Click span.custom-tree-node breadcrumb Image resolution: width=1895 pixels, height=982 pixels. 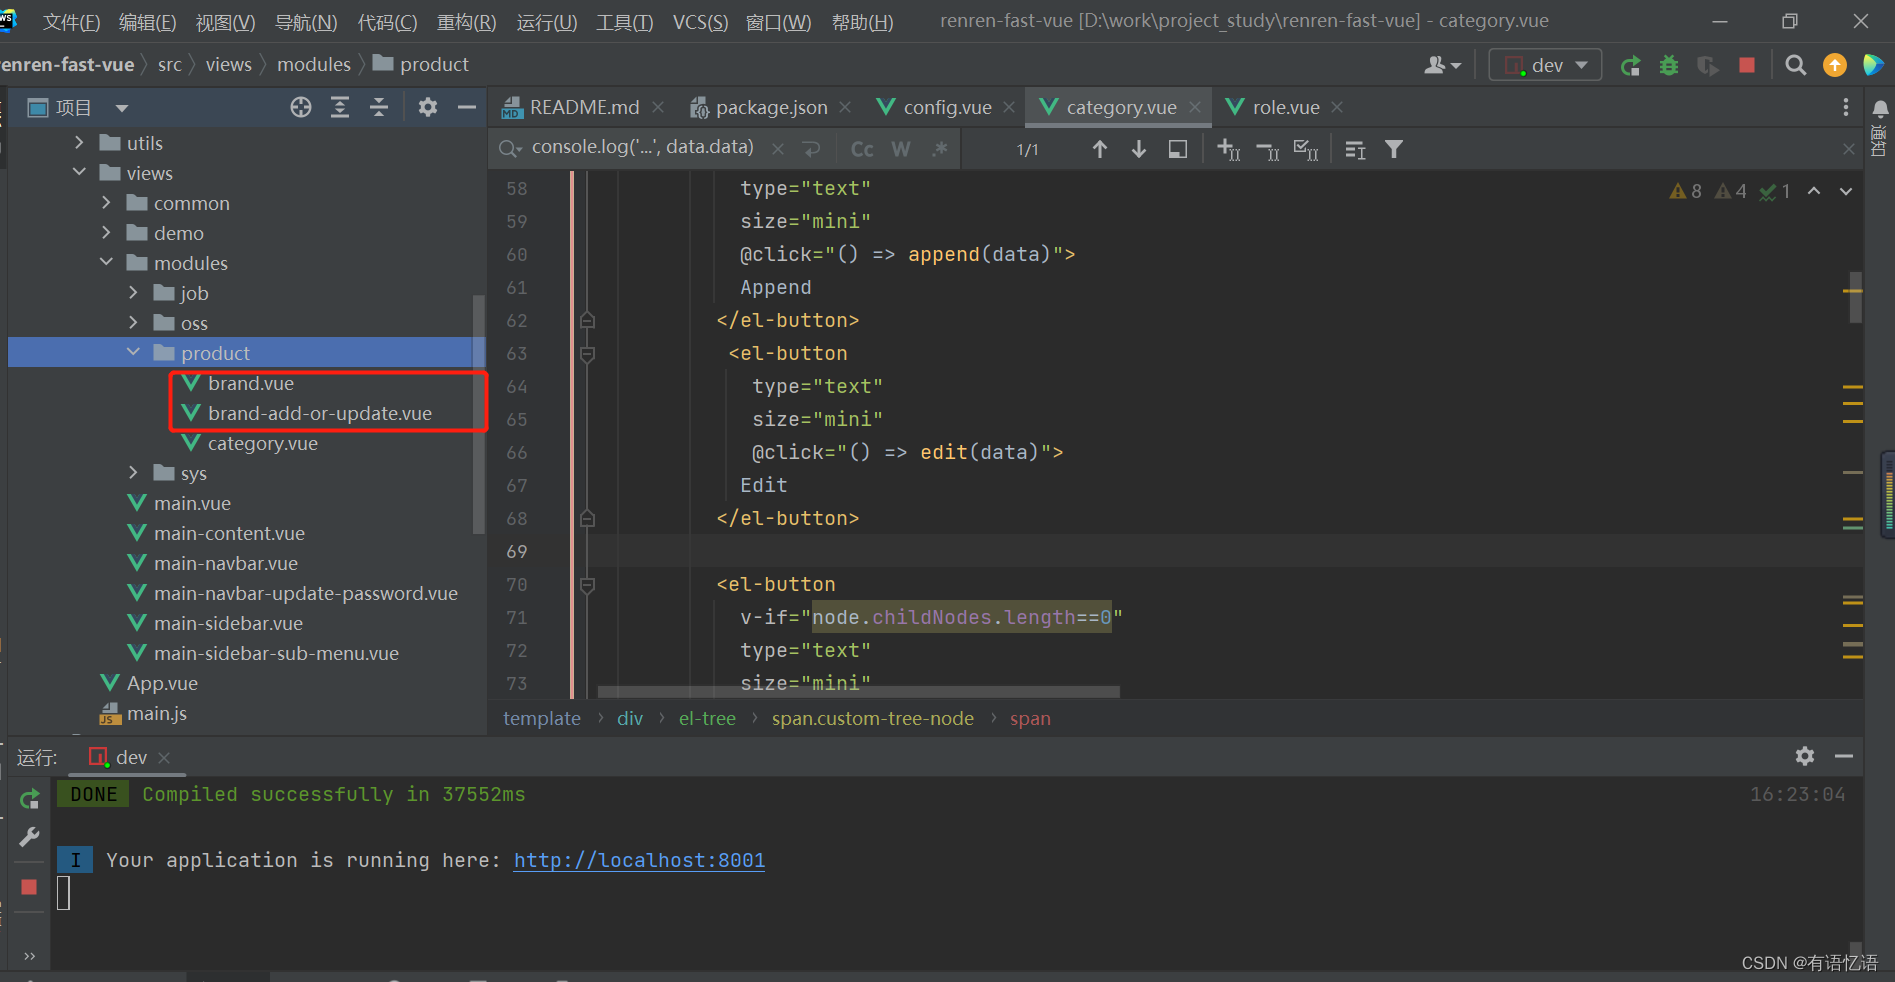(x=872, y=718)
